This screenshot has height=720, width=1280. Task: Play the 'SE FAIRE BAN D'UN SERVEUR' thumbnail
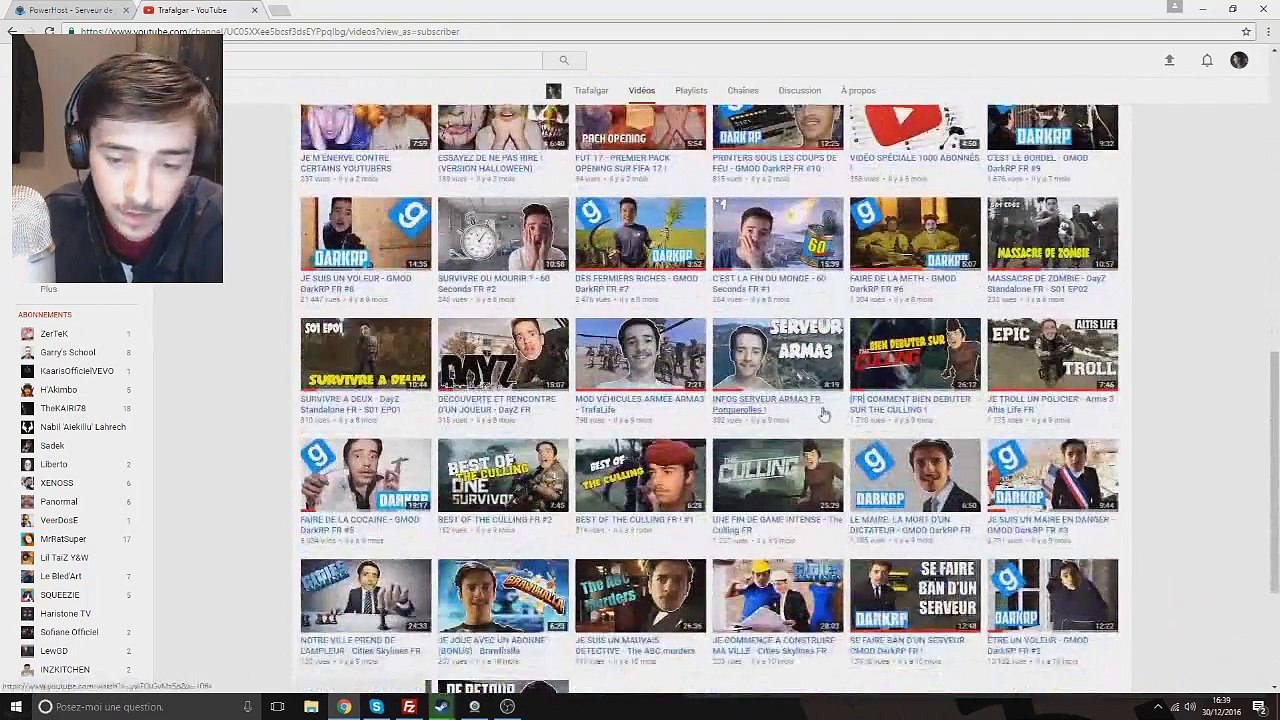click(915, 595)
